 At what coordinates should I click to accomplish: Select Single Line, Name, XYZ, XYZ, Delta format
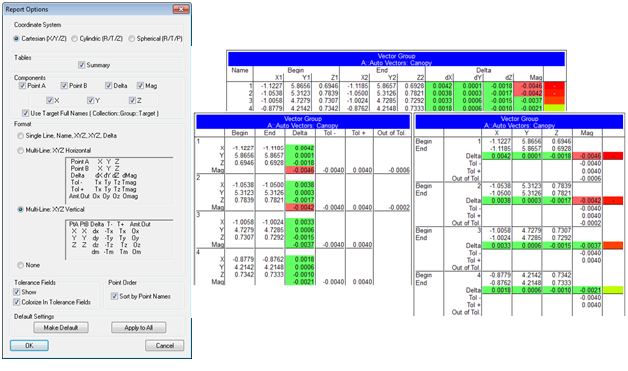click(20, 136)
